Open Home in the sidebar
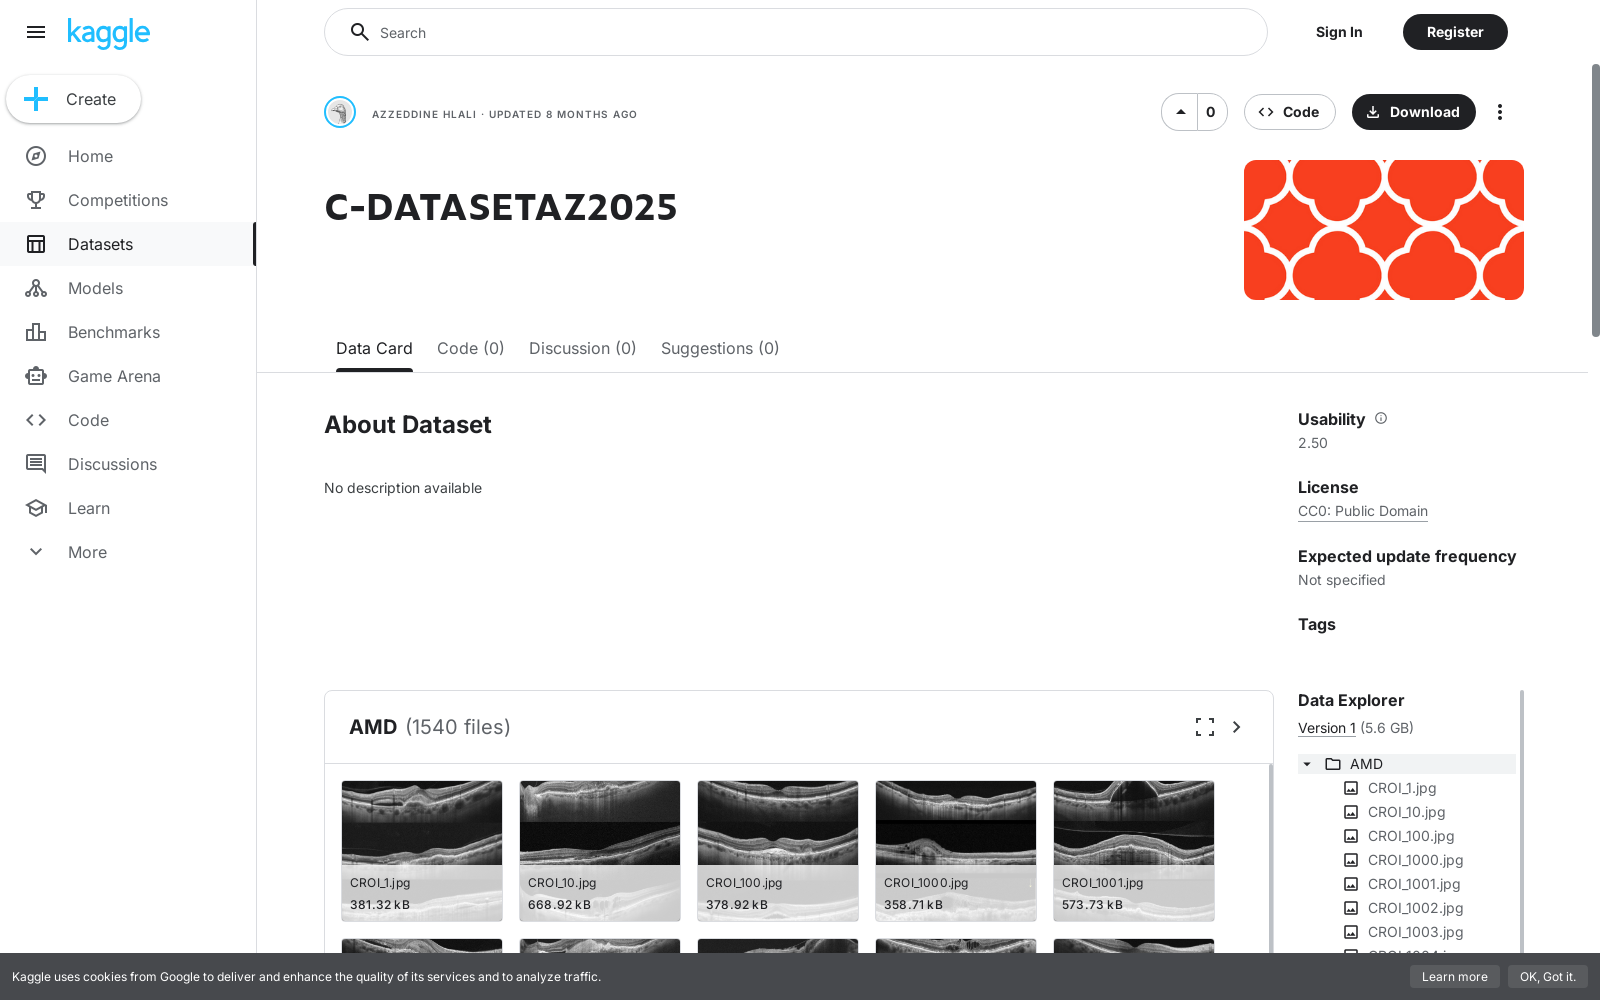Screen dimensions: 1600x1000 128,156
